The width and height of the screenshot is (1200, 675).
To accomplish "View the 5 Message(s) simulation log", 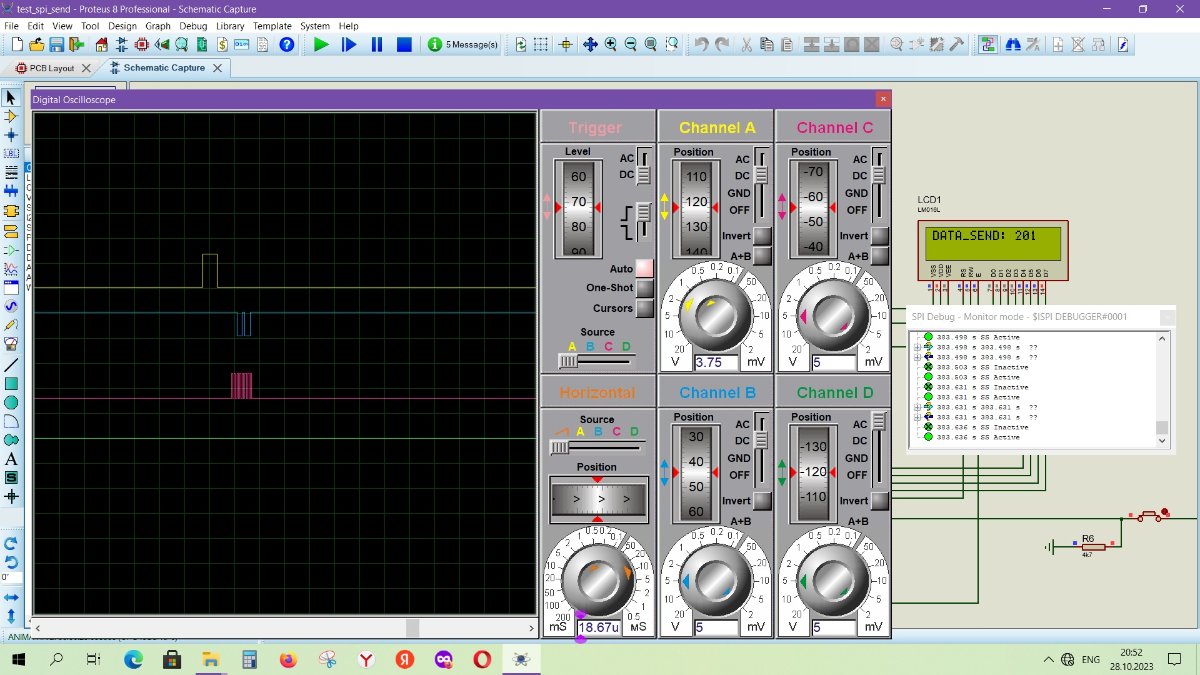I will tap(464, 44).
